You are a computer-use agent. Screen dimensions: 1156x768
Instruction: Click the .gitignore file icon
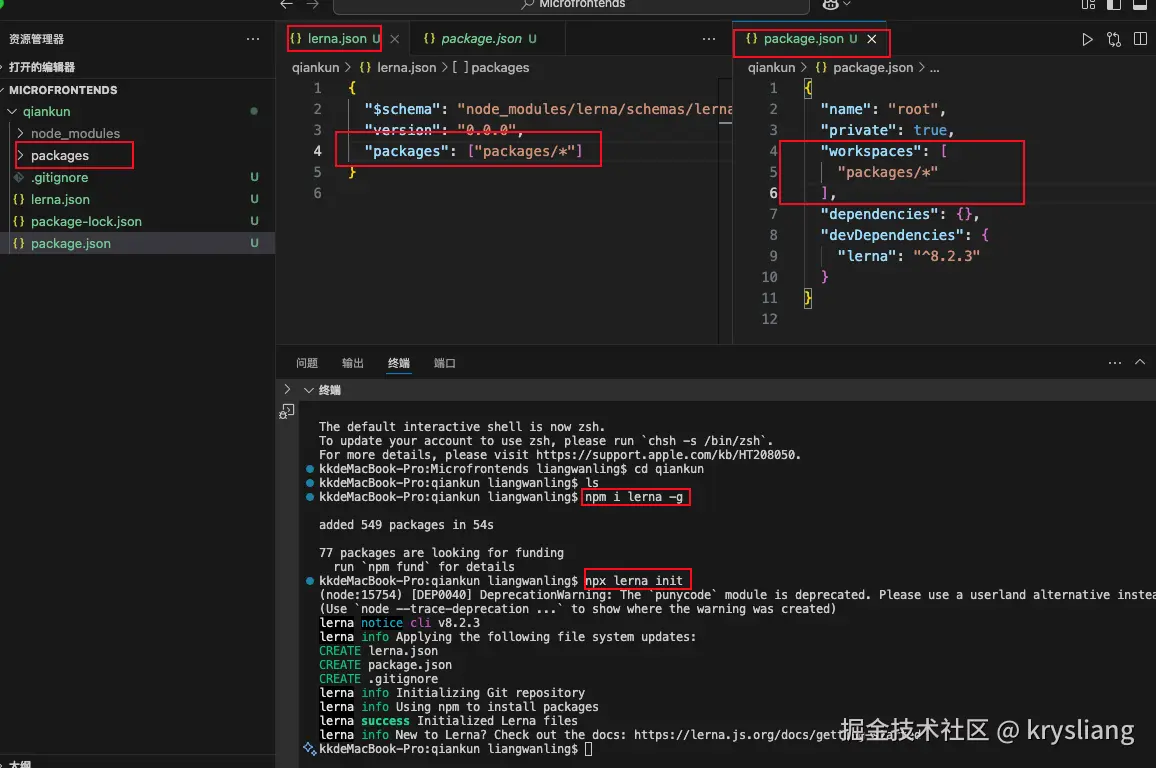tap(18, 178)
